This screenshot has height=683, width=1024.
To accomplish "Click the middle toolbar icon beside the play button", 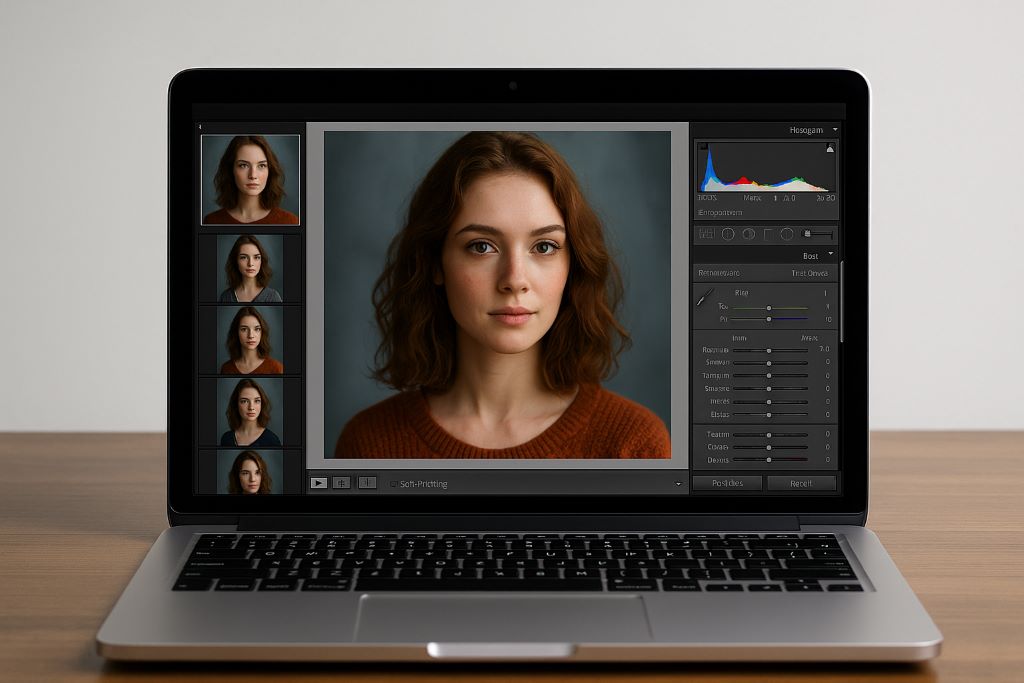I will 342,483.
